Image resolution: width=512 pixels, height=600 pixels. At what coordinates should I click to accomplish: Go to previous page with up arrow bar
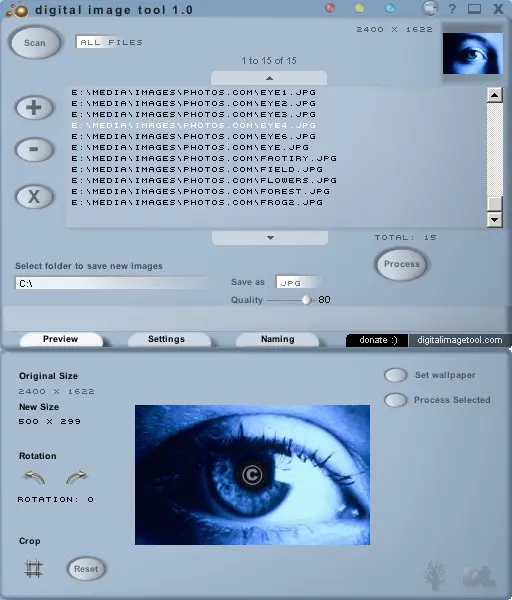point(269,78)
